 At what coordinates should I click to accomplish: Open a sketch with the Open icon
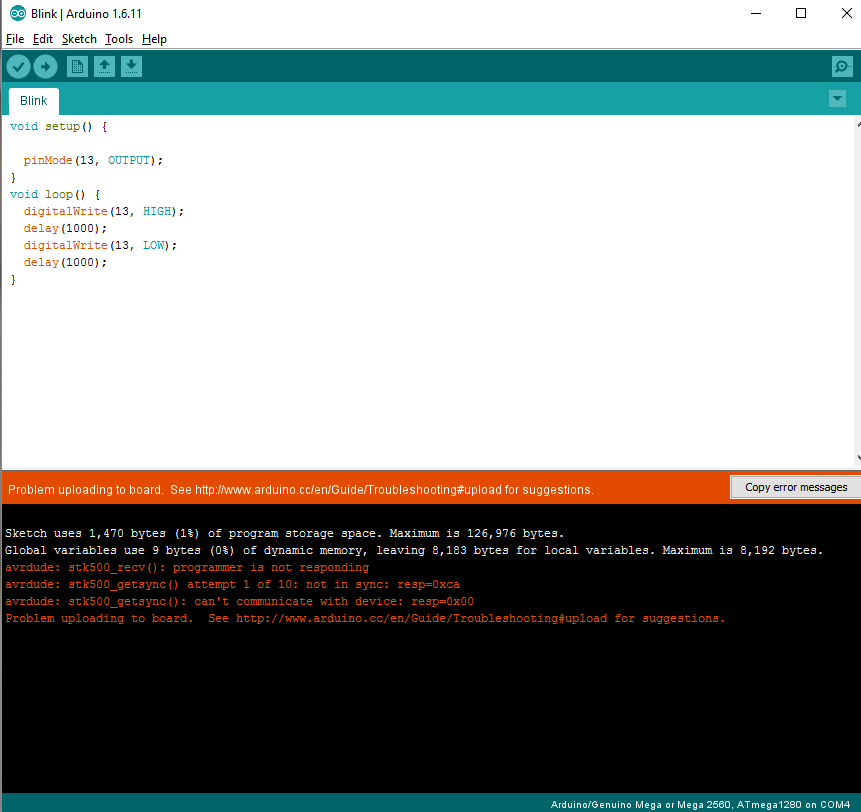point(104,67)
